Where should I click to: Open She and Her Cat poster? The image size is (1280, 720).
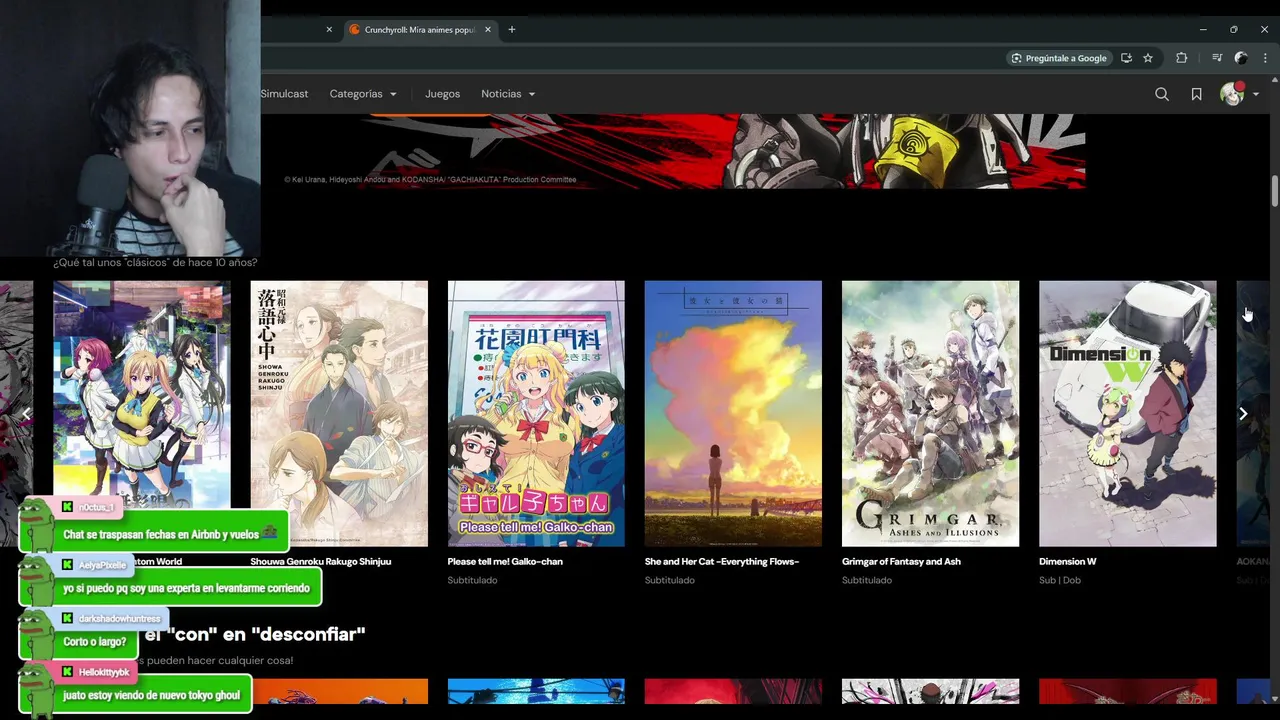[x=733, y=414]
